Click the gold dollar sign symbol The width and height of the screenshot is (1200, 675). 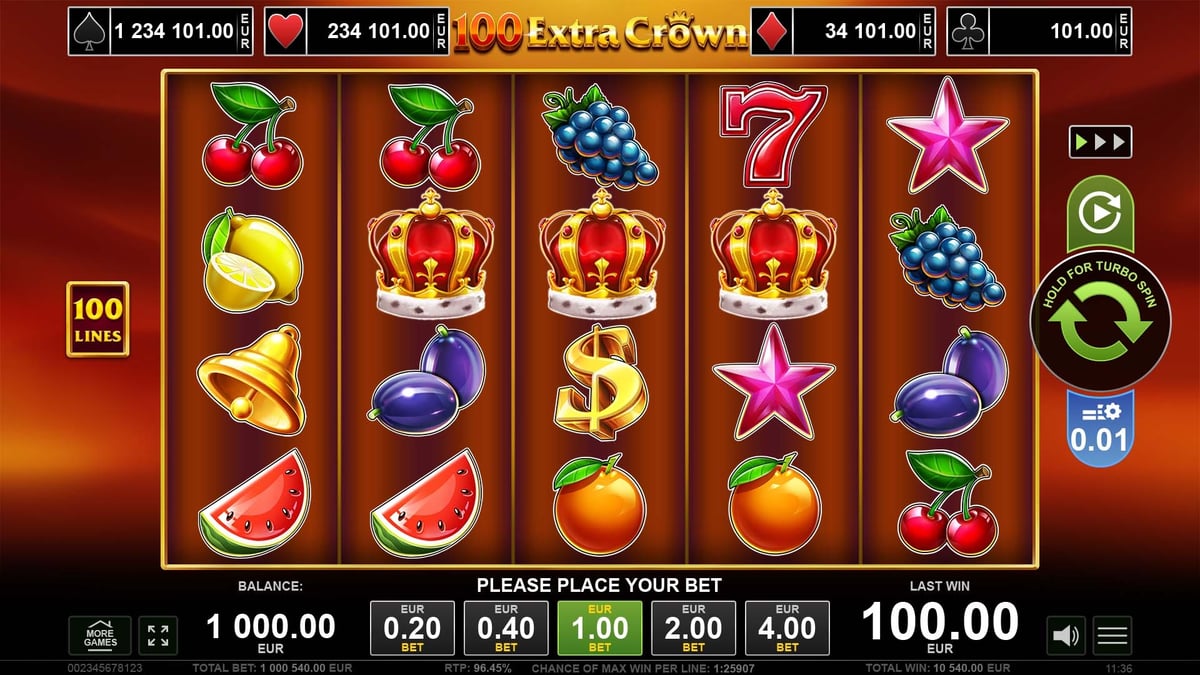pyautogui.click(x=600, y=382)
